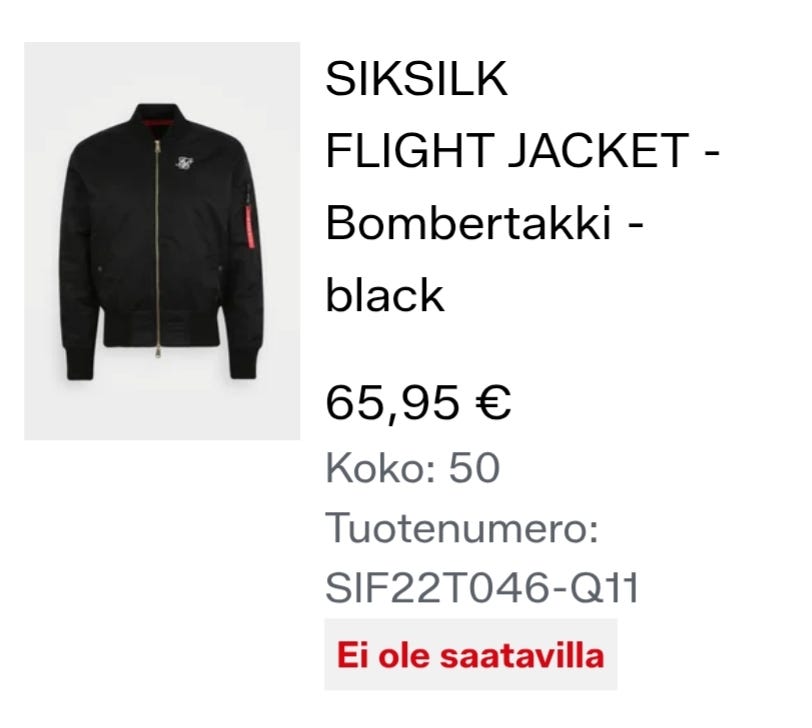Click the size value 50

(474, 468)
